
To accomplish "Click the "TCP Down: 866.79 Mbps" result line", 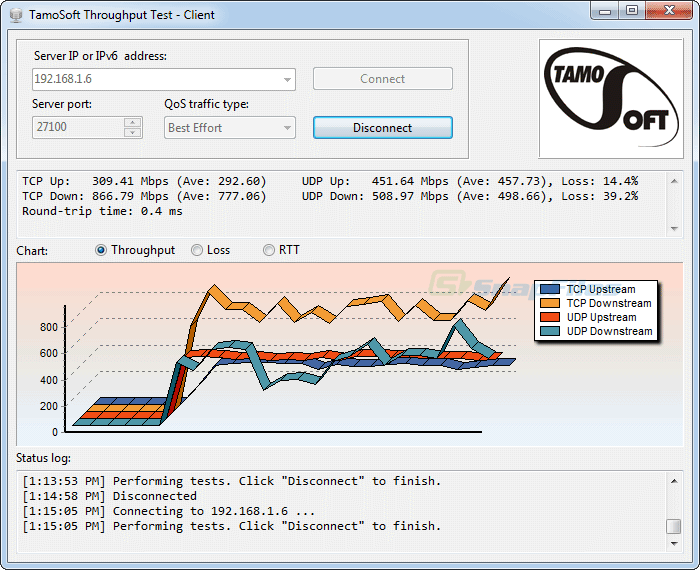I will click(x=144, y=196).
